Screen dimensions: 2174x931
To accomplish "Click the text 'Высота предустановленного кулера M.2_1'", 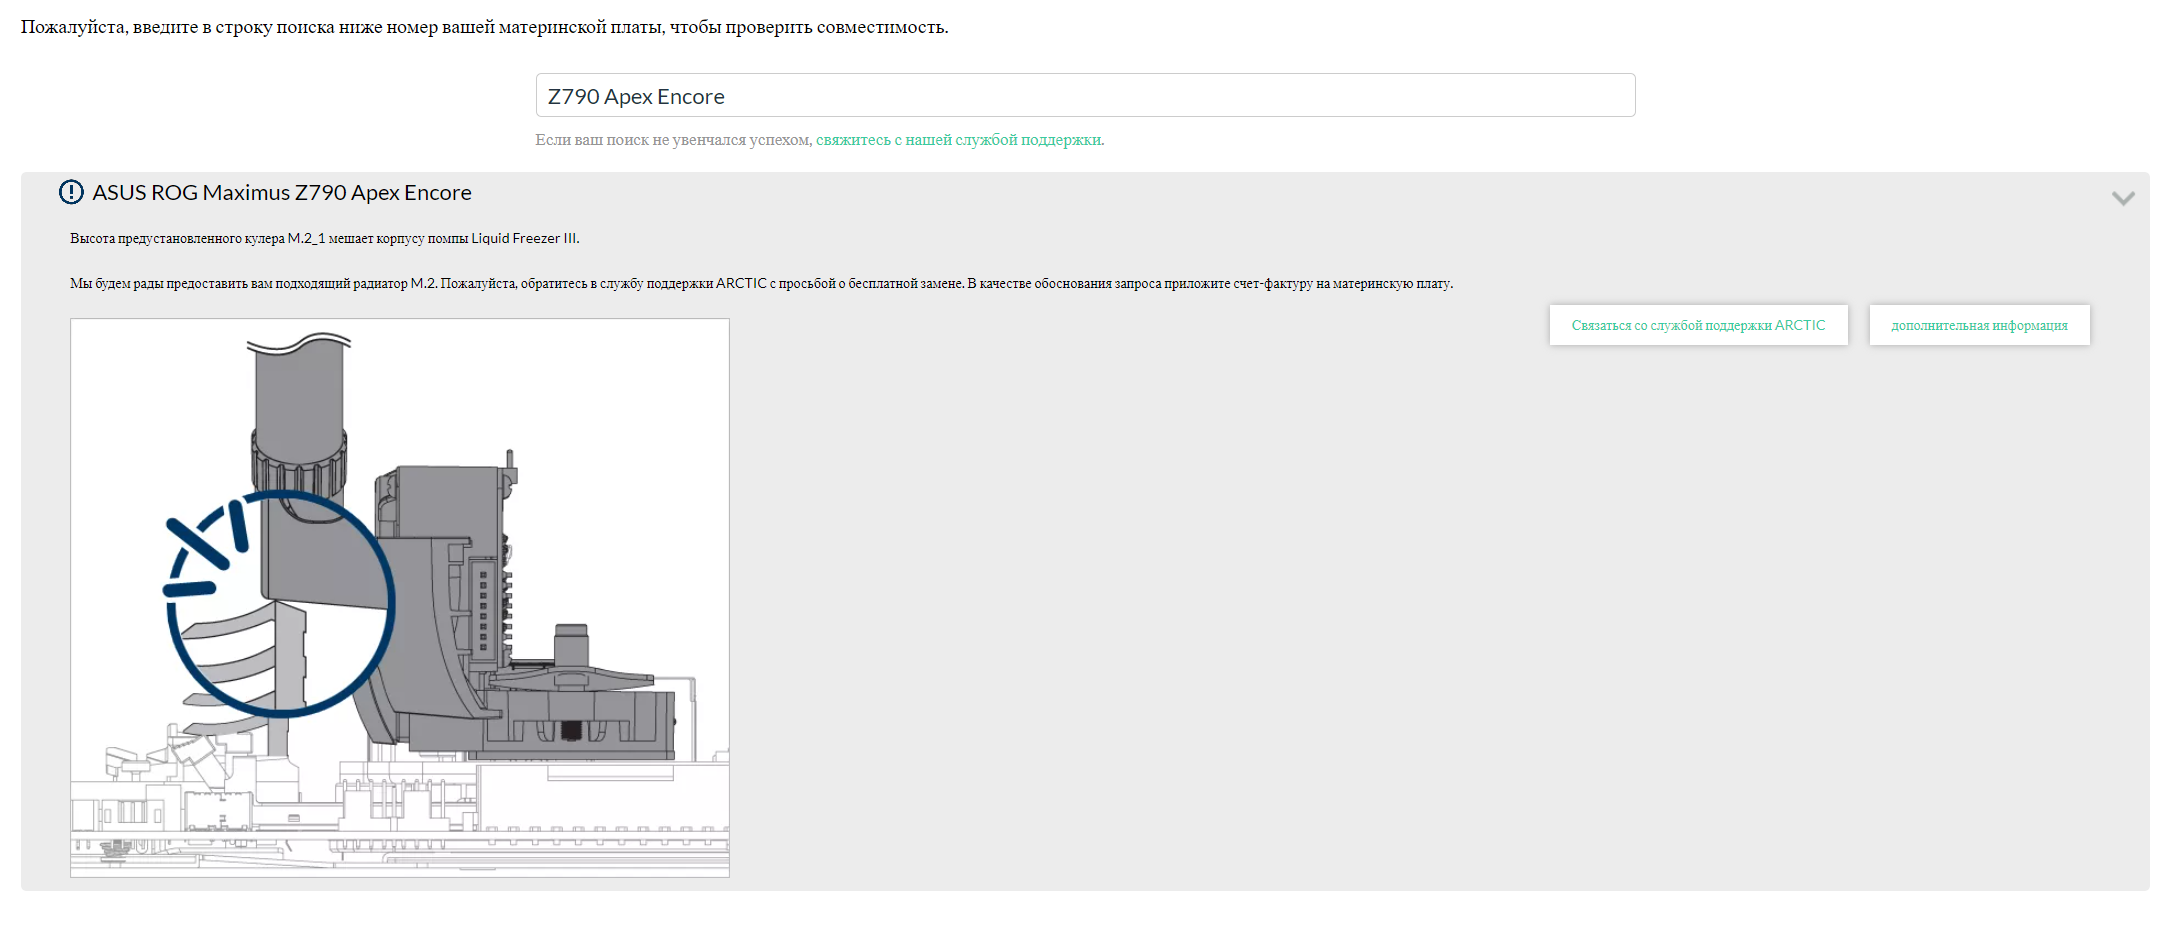I will click(x=197, y=238).
